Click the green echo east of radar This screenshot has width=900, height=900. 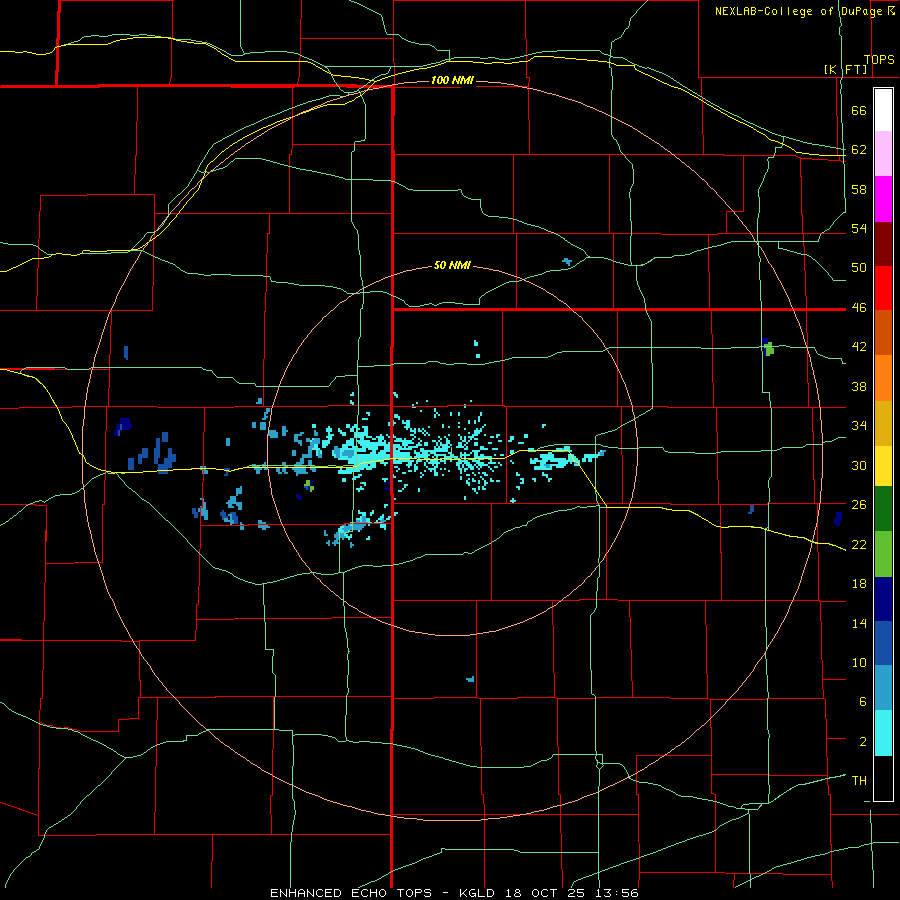769,348
